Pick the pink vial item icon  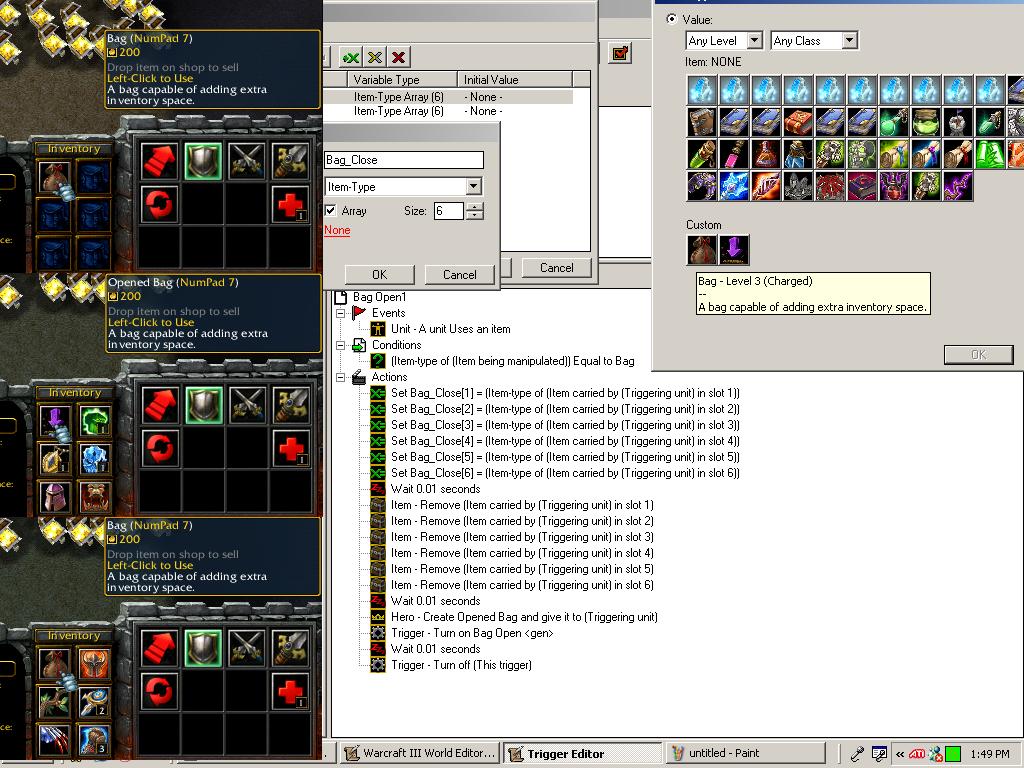pos(734,154)
